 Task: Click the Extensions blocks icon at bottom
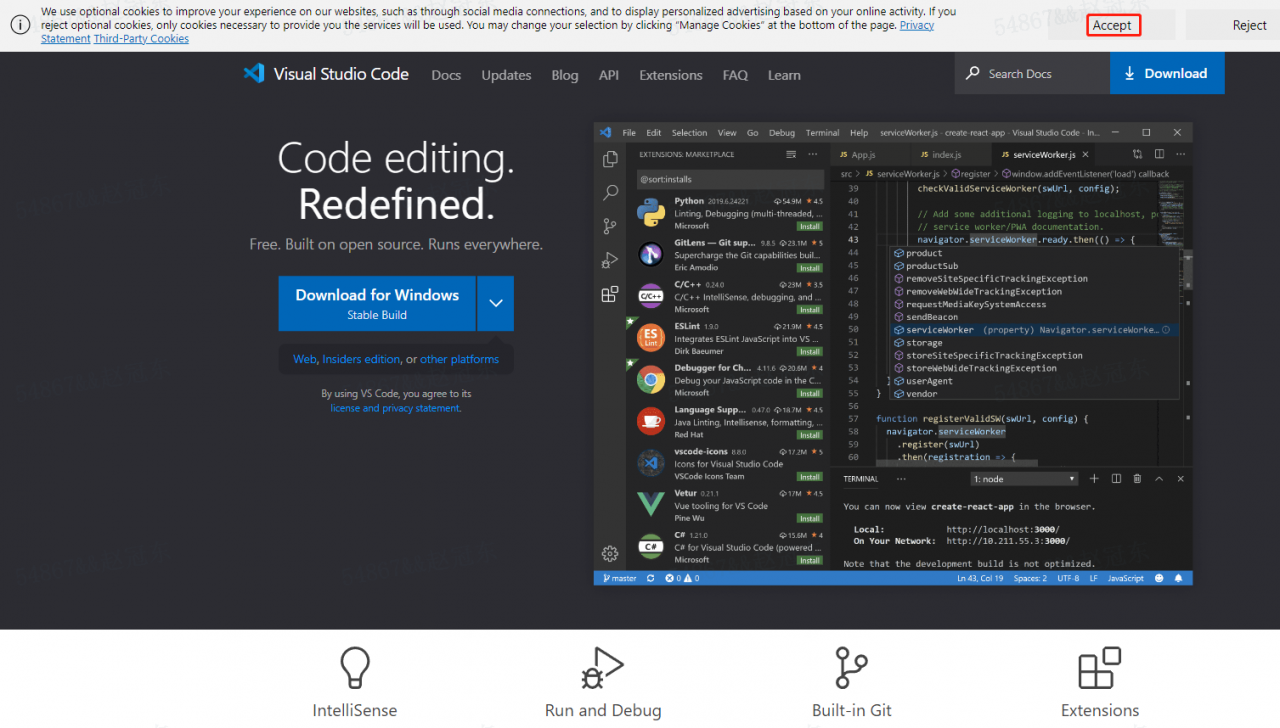1100,667
